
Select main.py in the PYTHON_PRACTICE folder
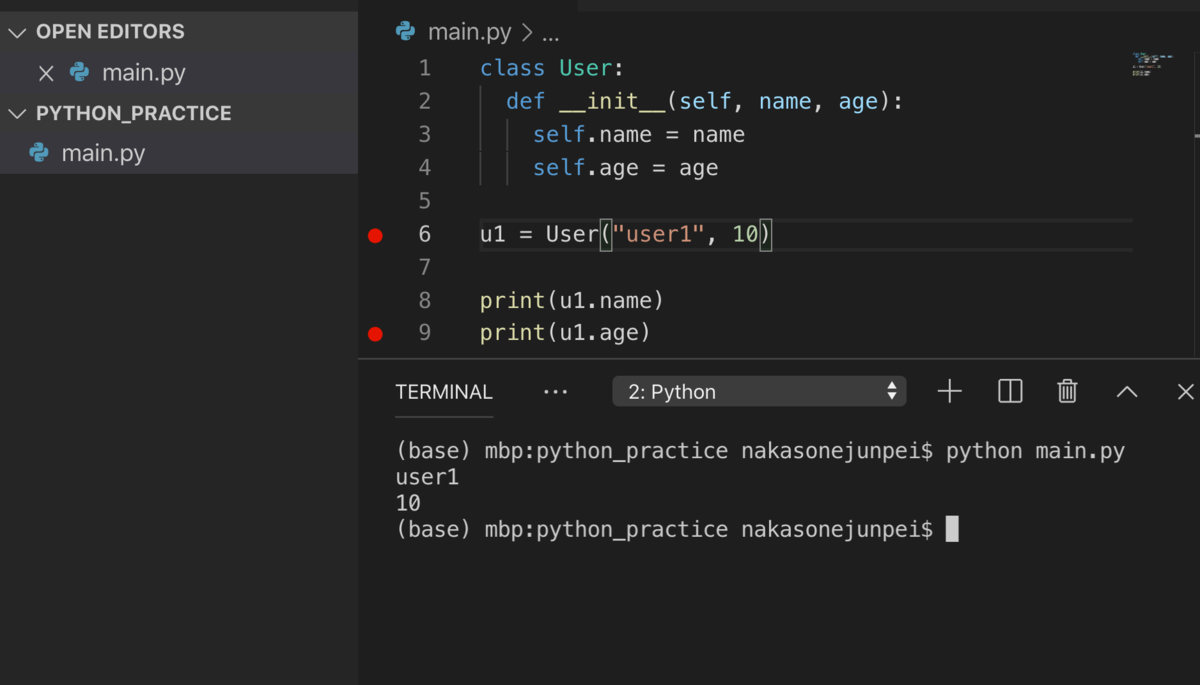[103, 154]
